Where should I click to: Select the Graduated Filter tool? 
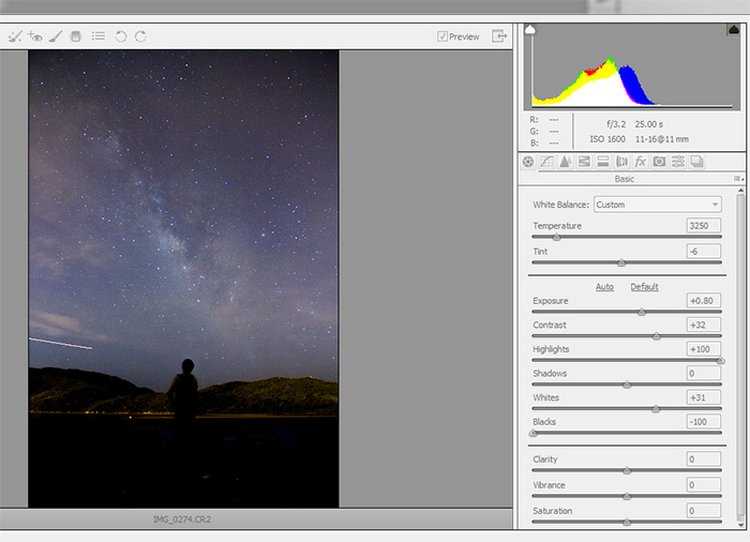pos(76,37)
